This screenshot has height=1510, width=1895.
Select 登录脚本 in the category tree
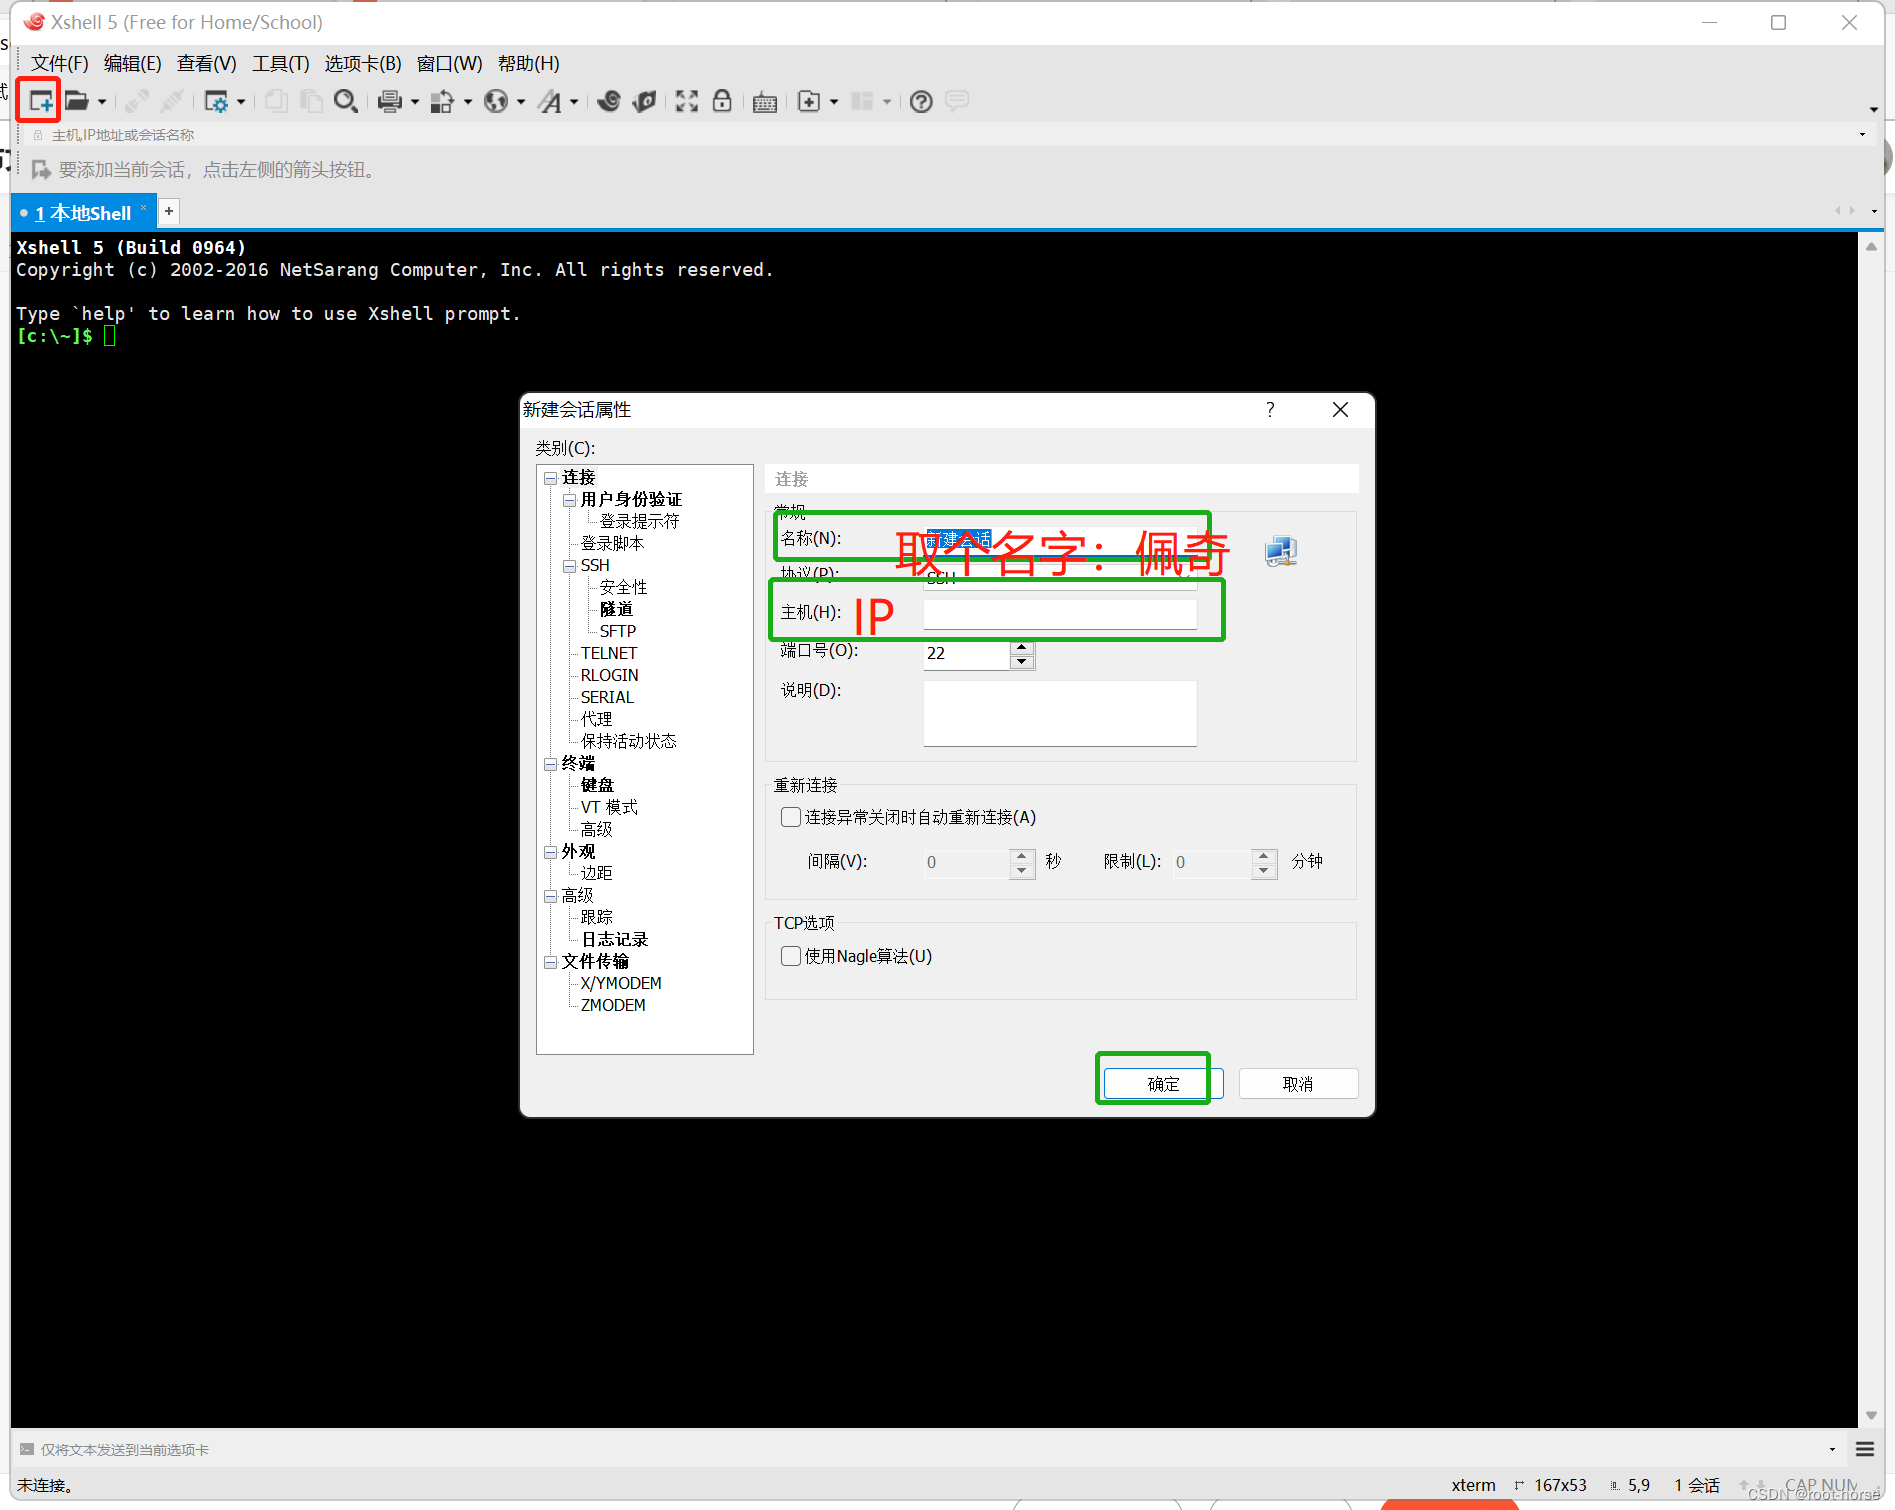click(612, 543)
